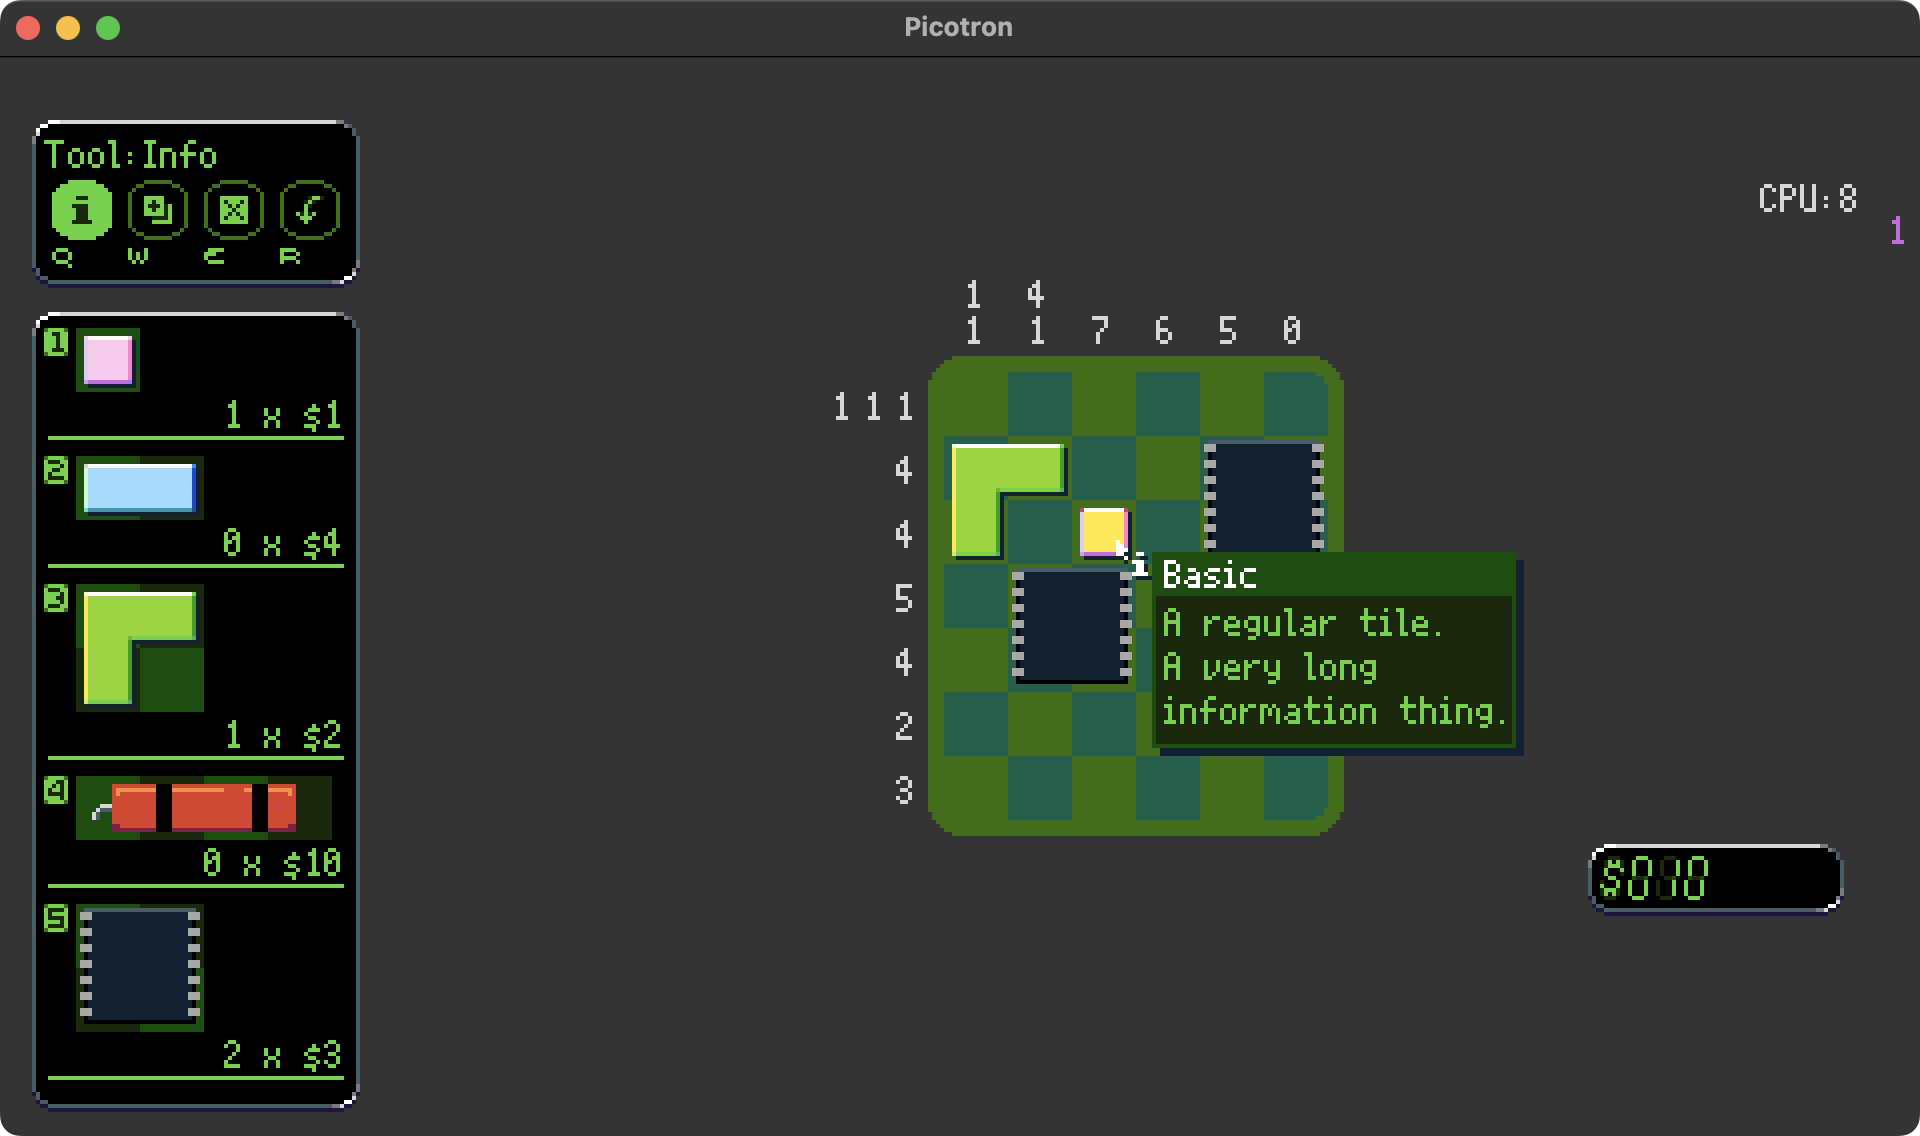Screen dimensions: 1920x1136
Task: Pick the pink square tile in slot 1
Action: [108, 360]
